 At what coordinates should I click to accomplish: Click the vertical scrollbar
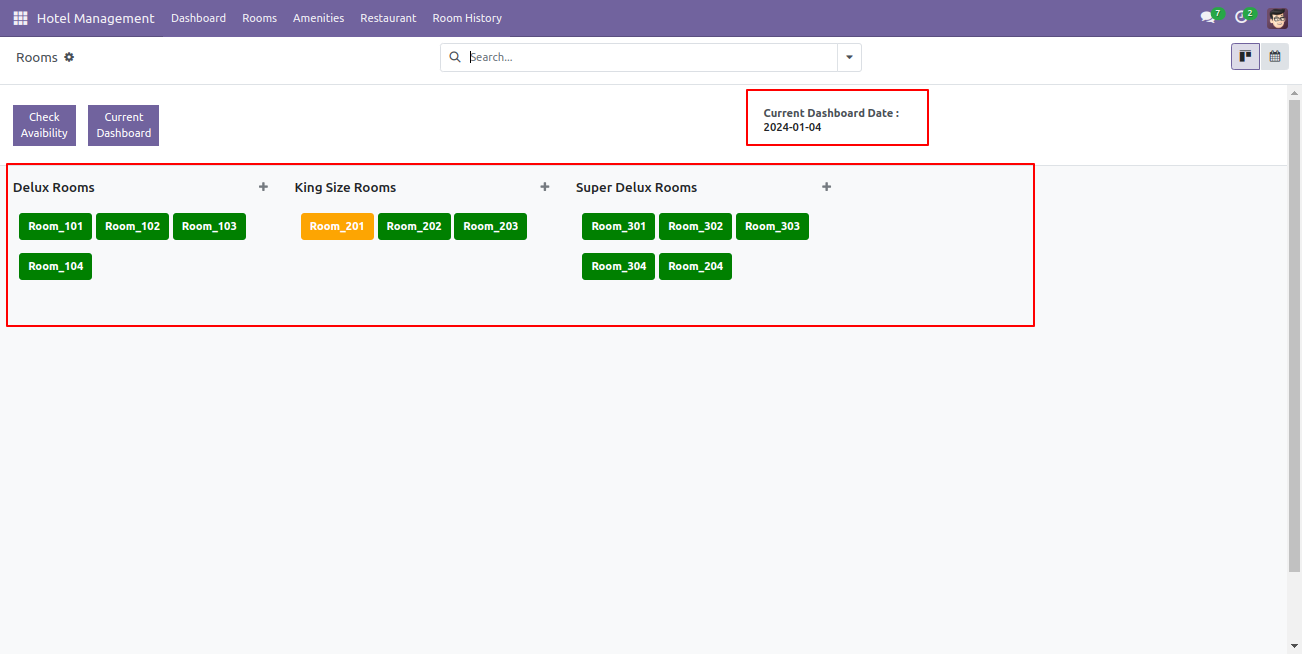pyautogui.click(x=1294, y=335)
